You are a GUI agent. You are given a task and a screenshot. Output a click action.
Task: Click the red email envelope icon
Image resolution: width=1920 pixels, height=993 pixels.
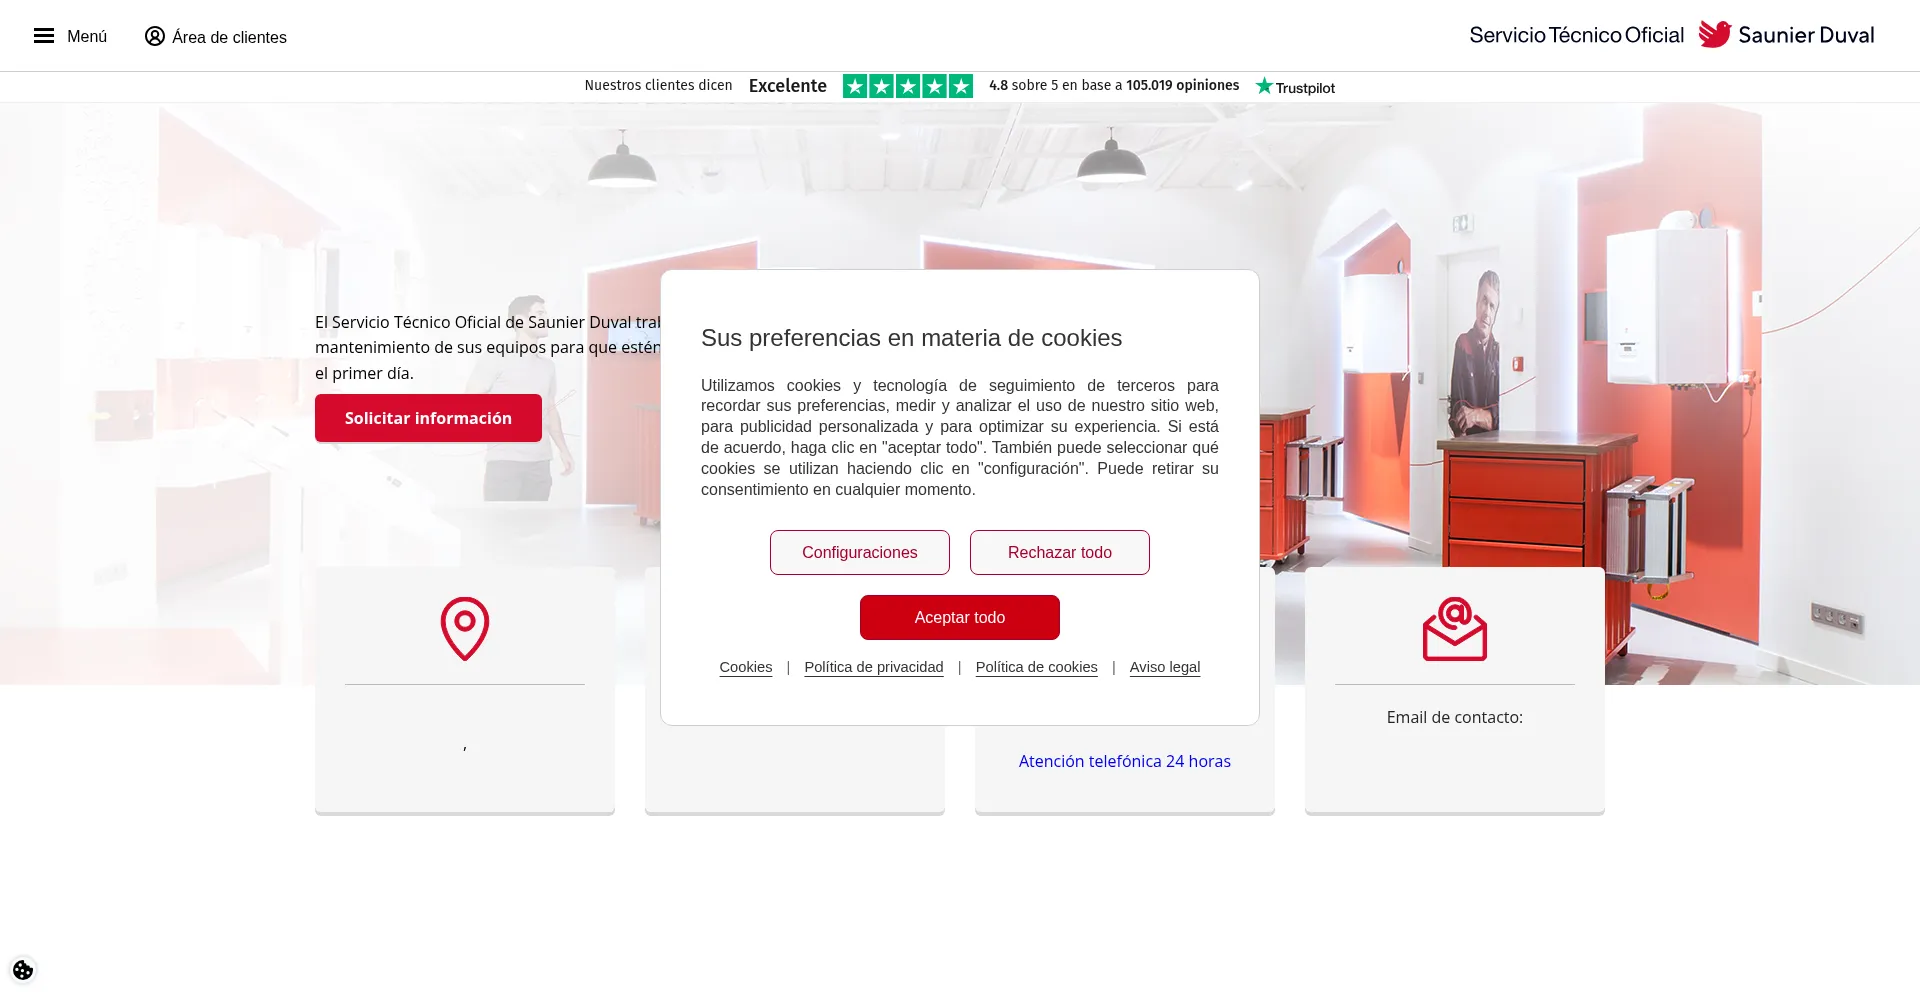(1455, 629)
